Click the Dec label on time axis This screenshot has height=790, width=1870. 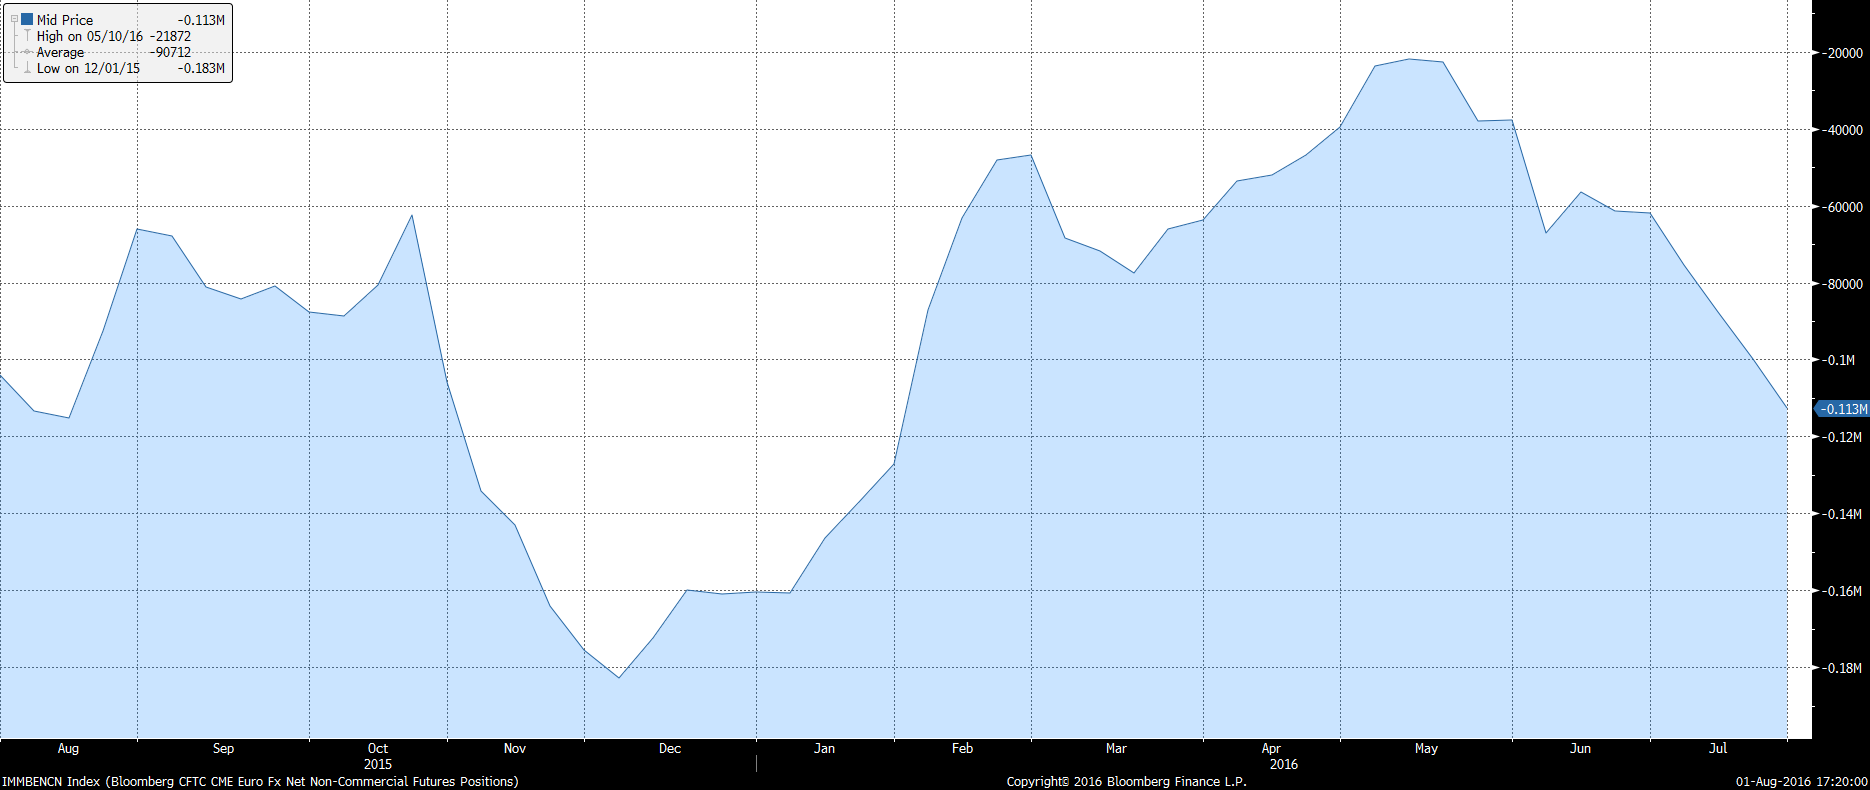coord(670,748)
